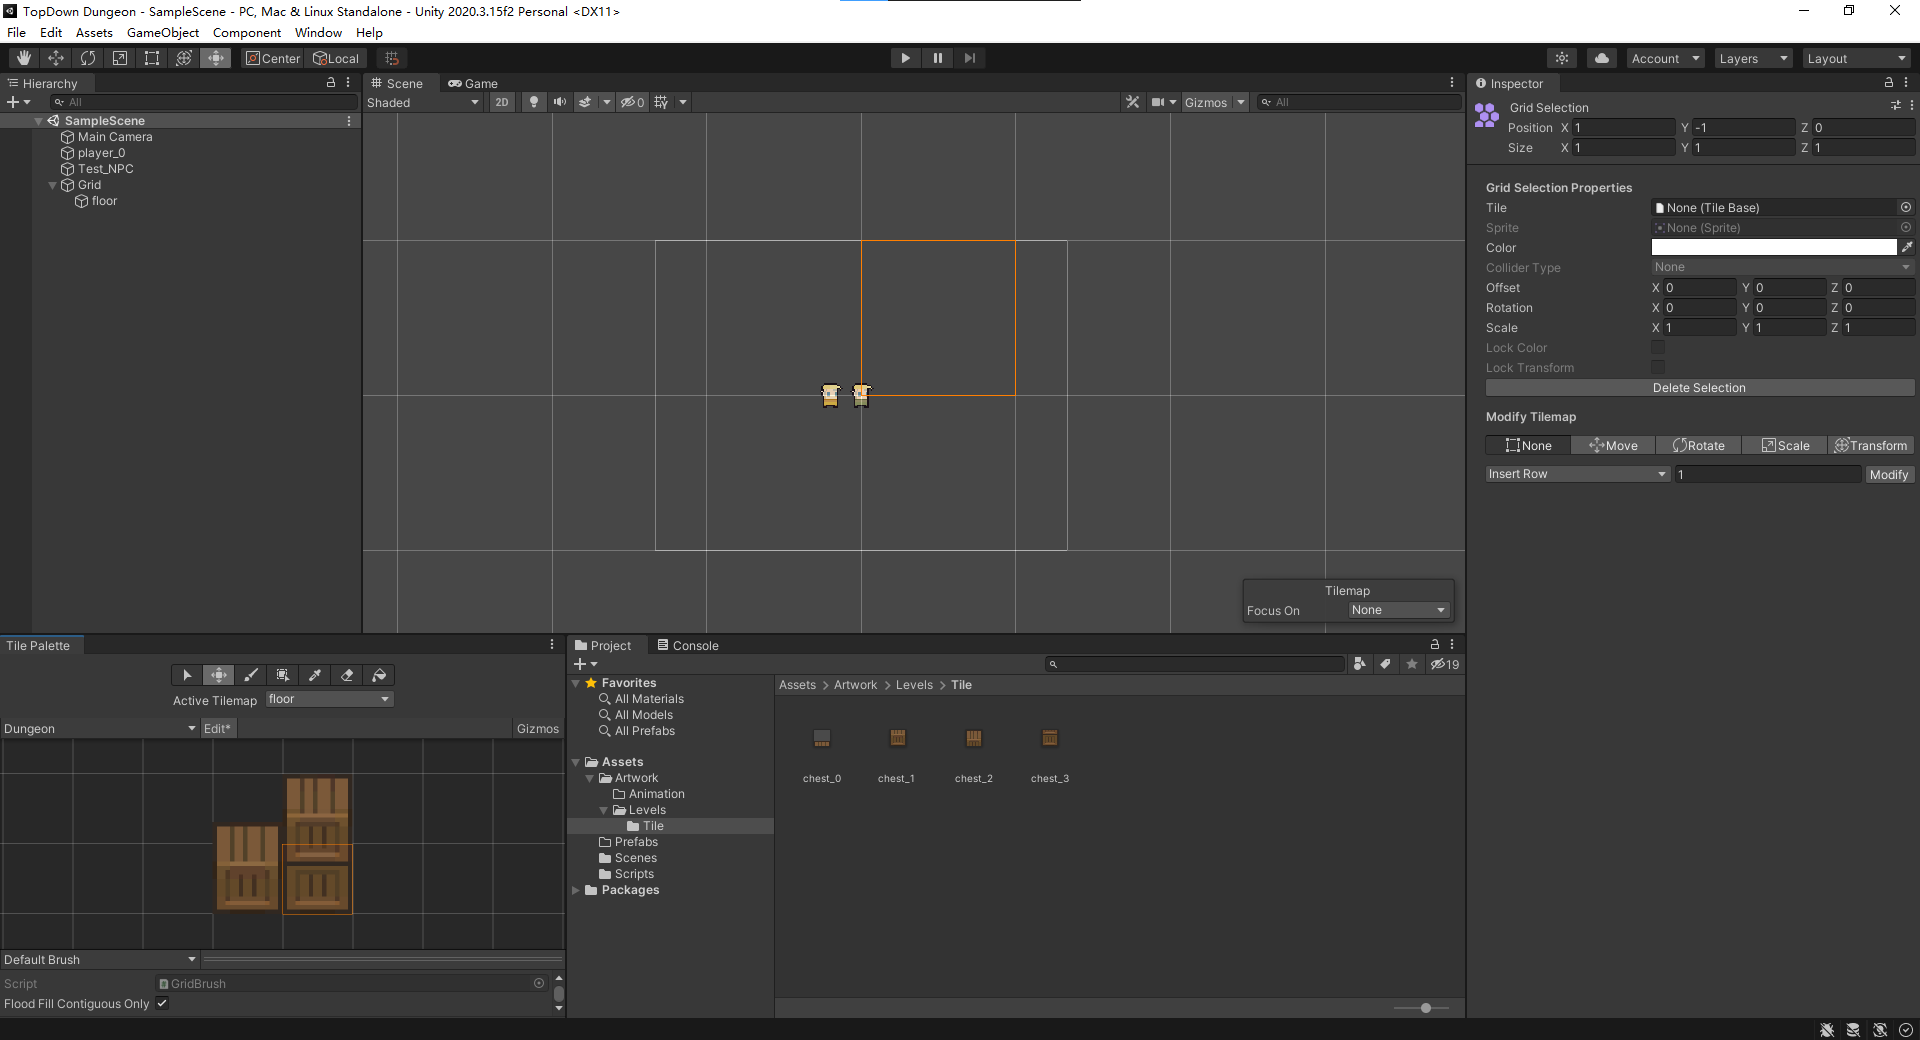Open the GameObject menu

pos(162,33)
